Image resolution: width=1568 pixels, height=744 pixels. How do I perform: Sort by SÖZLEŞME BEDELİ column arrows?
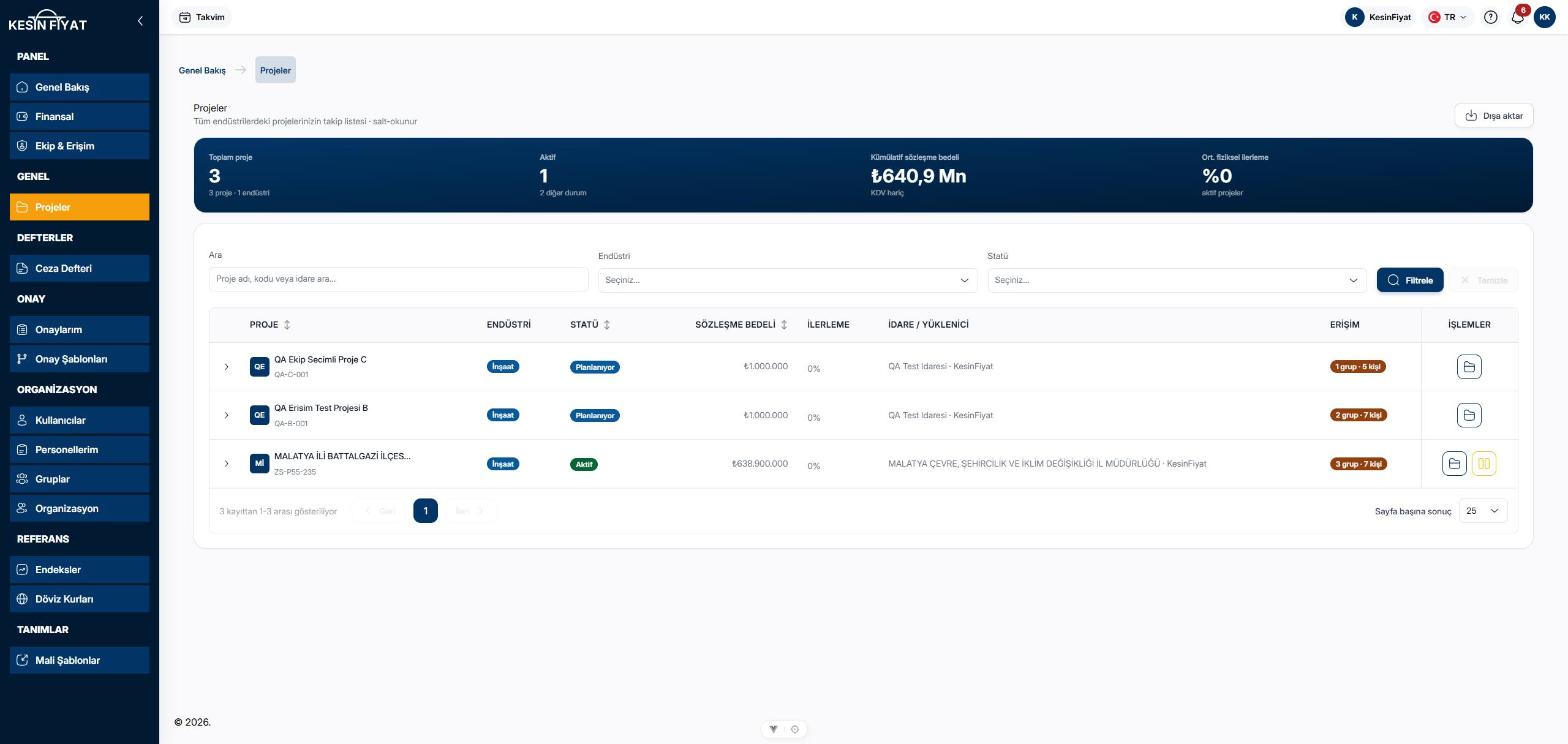pyautogui.click(x=784, y=325)
